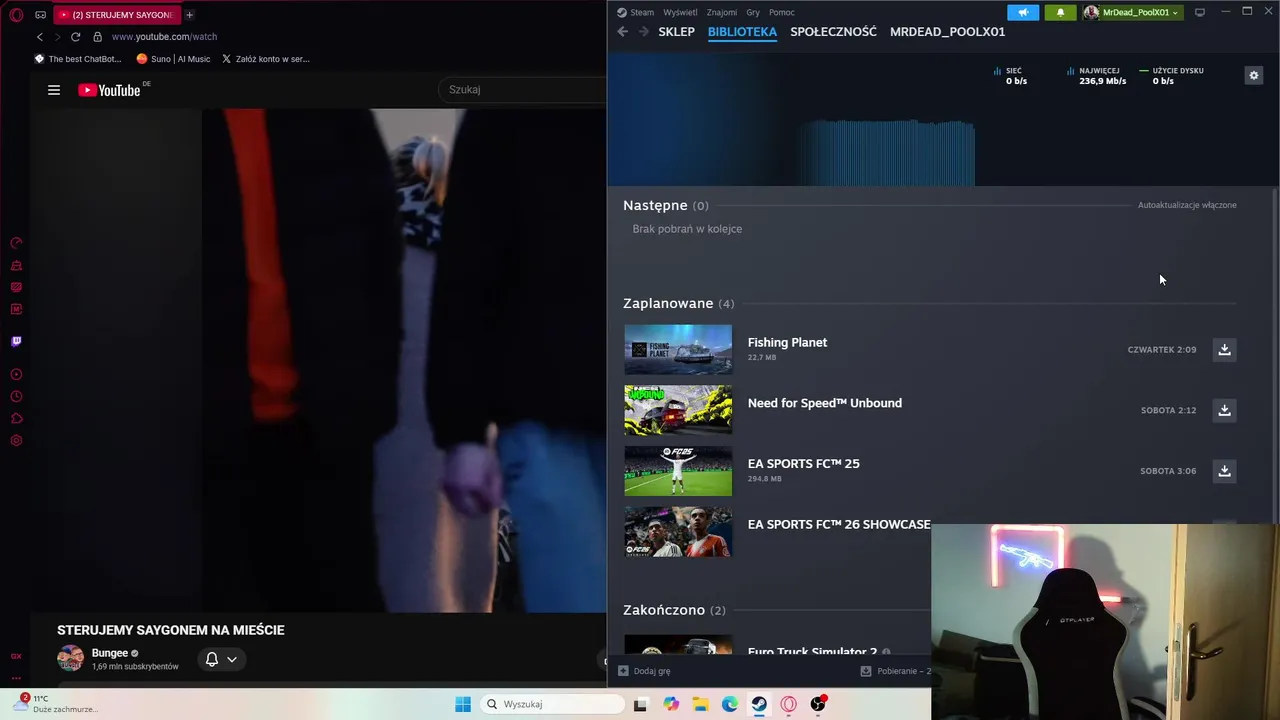Open EA SPORTS FC 26 SHOWCASE thumbnail
This screenshot has width=1280, height=720.
678,532
